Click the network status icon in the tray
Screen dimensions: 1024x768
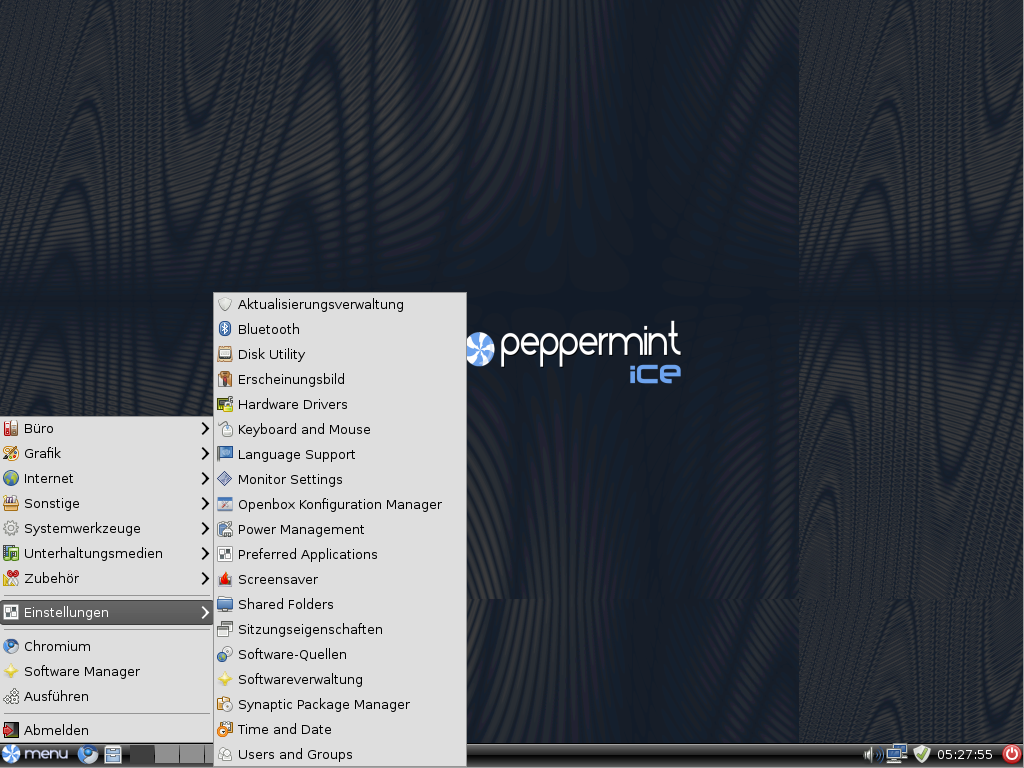pos(897,754)
